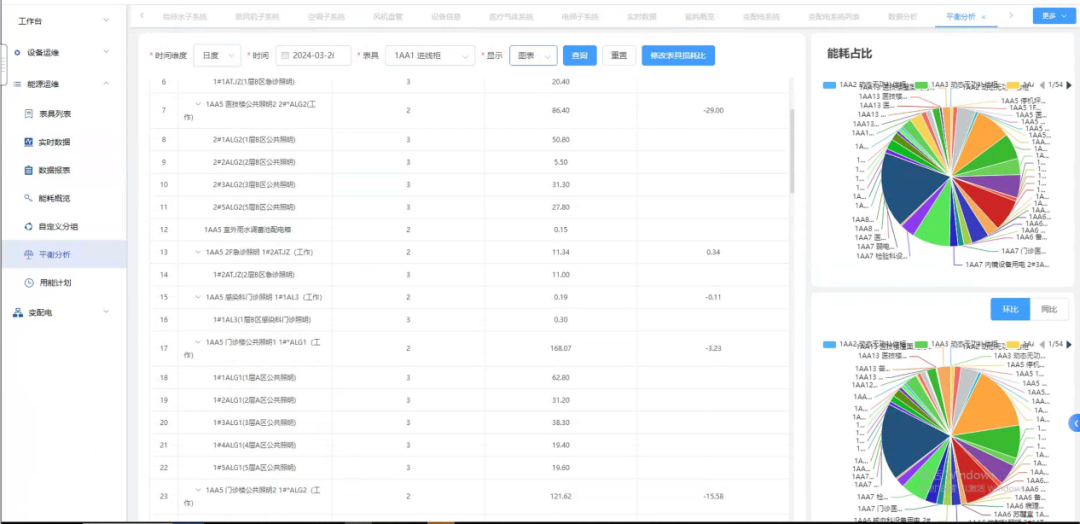Click 自定义分组 icon in sidebar
The height and width of the screenshot is (524, 1080).
(28, 226)
